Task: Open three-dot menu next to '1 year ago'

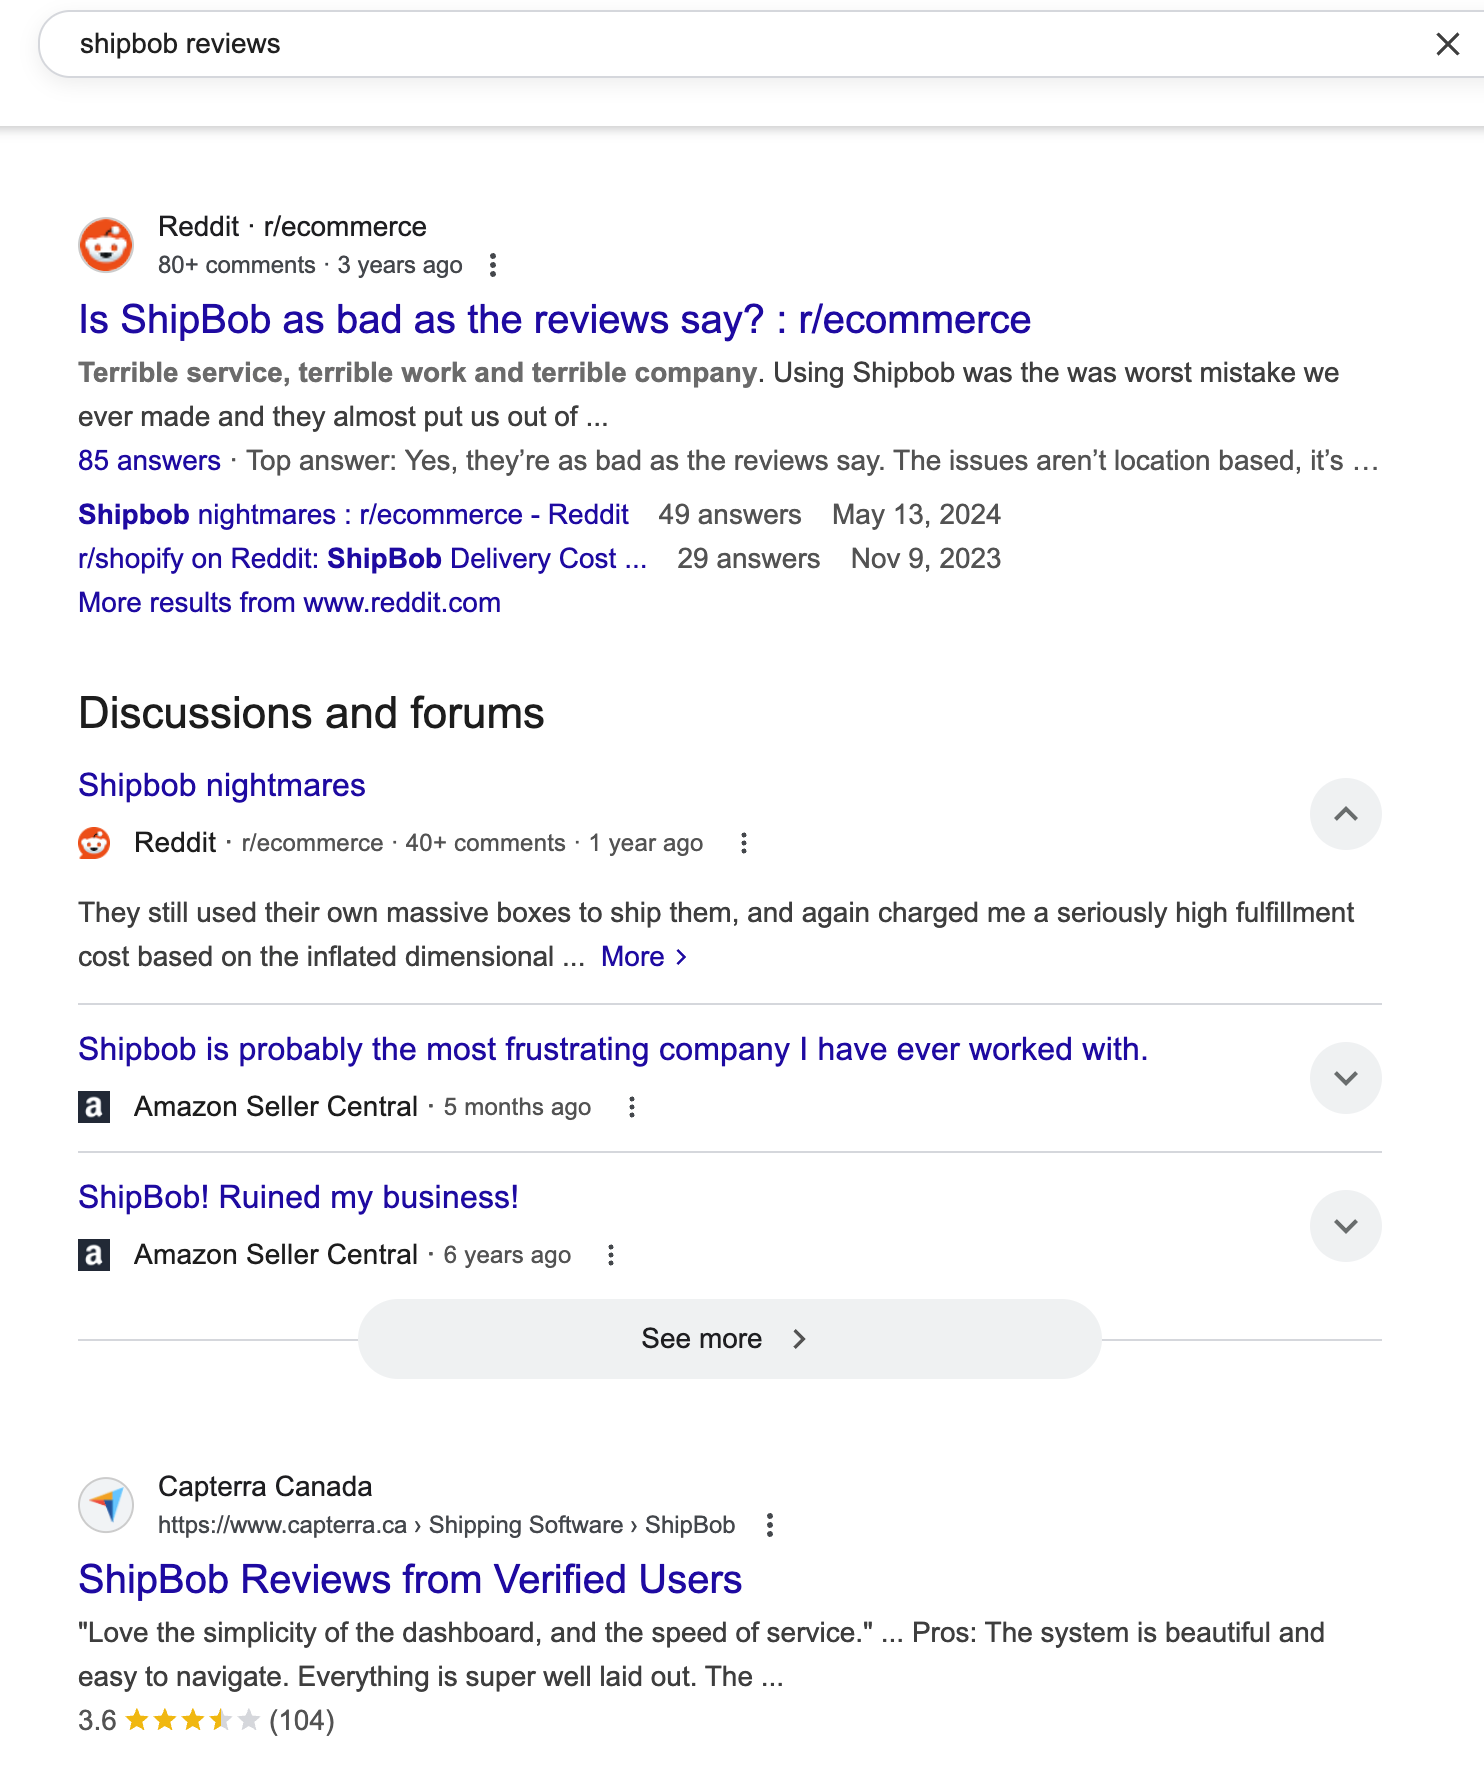Action: click(743, 843)
